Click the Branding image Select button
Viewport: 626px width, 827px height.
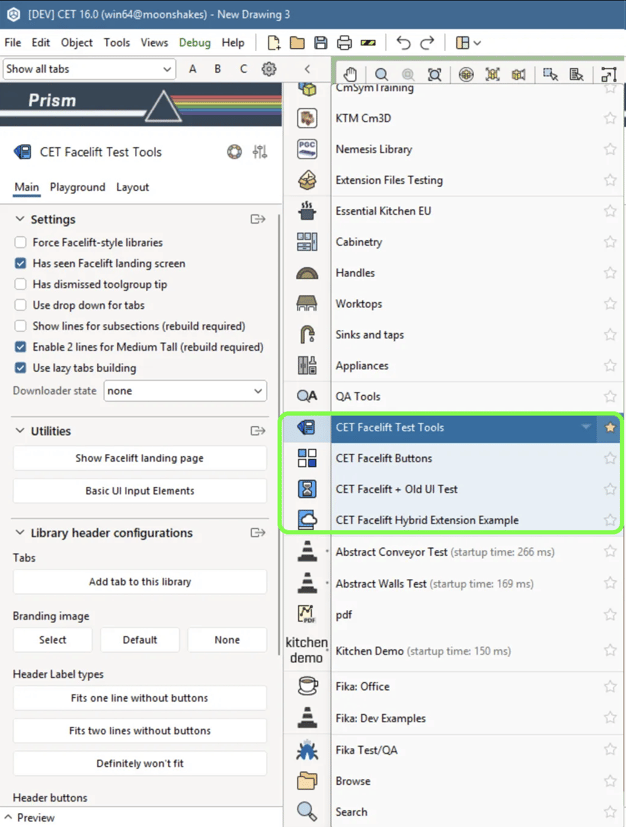click(53, 640)
